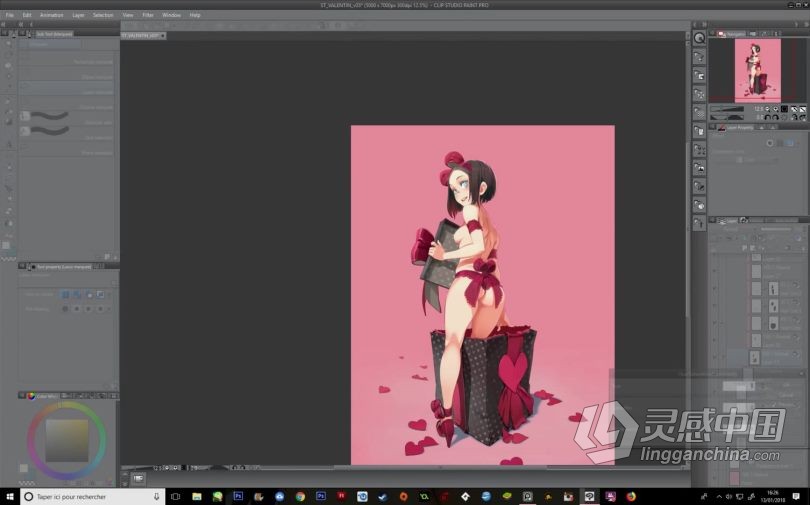The width and height of the screenshot is (810, 505).
Task: Open the Animation menu
Action: click(52, 15)
